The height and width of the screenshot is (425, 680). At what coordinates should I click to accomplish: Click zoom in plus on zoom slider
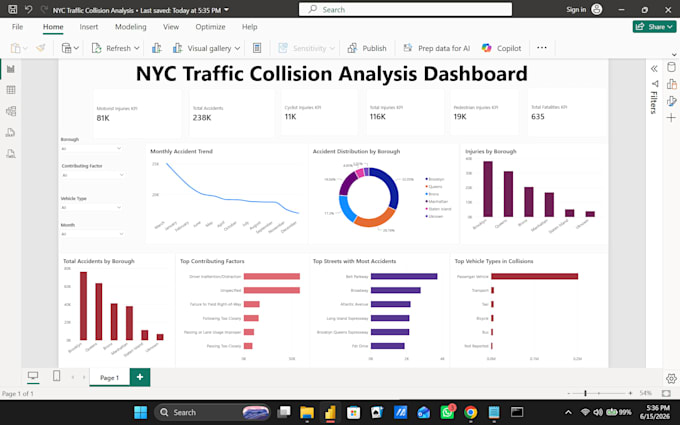coord(630,393)
